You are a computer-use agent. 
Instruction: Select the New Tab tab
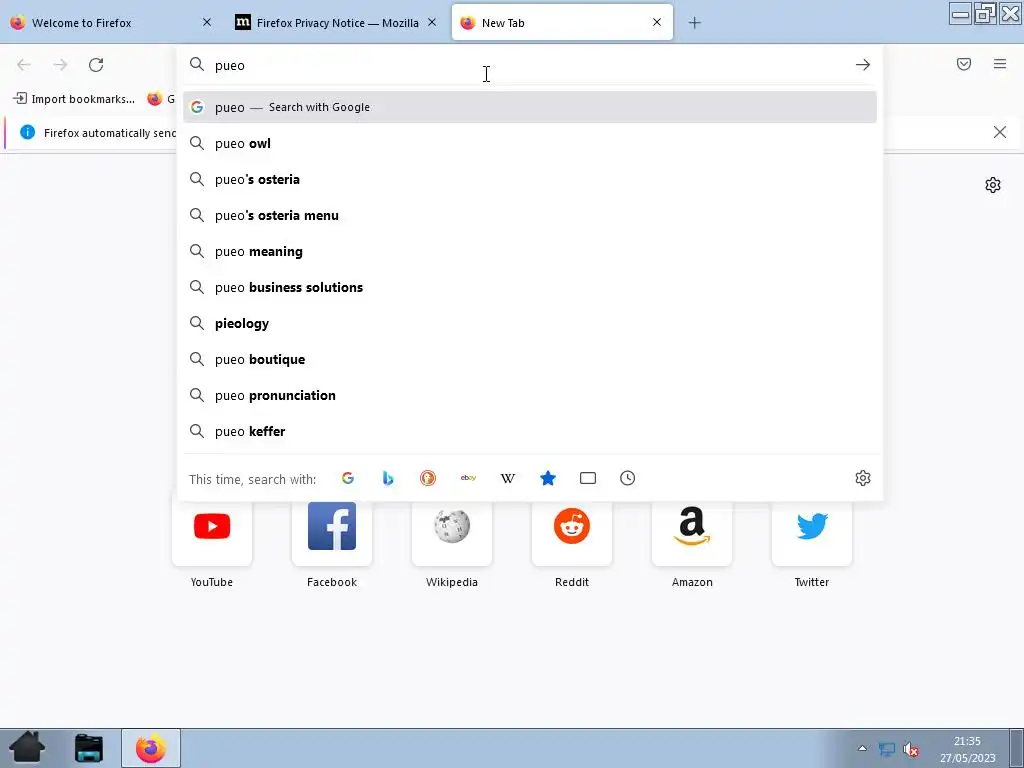(x=562, y=23)
